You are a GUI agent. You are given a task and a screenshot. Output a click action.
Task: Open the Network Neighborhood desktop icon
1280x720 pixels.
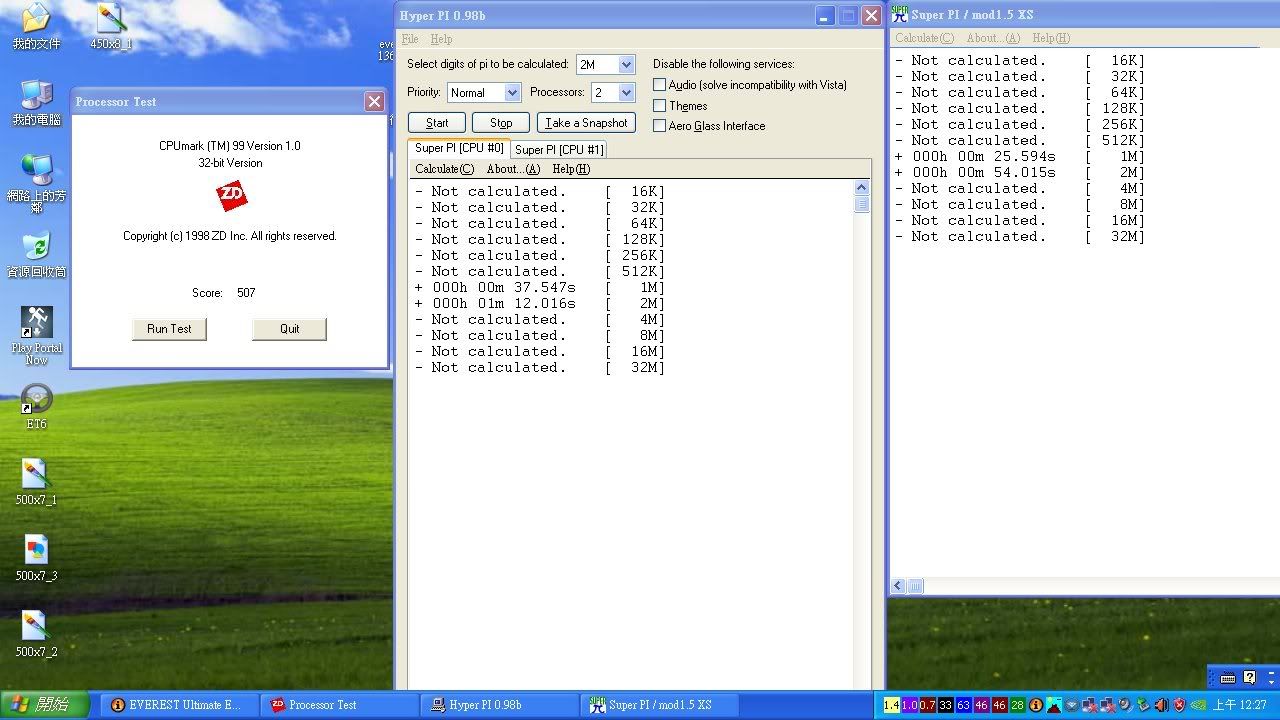36,182
